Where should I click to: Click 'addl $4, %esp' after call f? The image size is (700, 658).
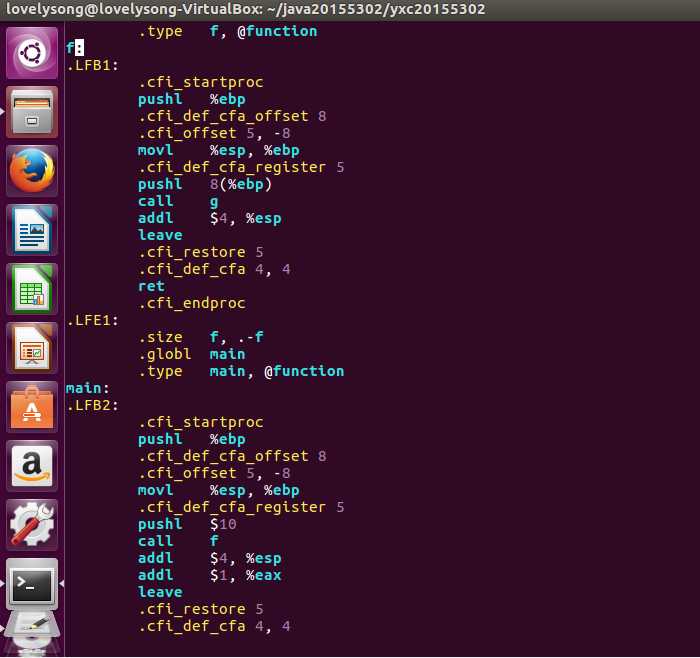tap(209, 558)
